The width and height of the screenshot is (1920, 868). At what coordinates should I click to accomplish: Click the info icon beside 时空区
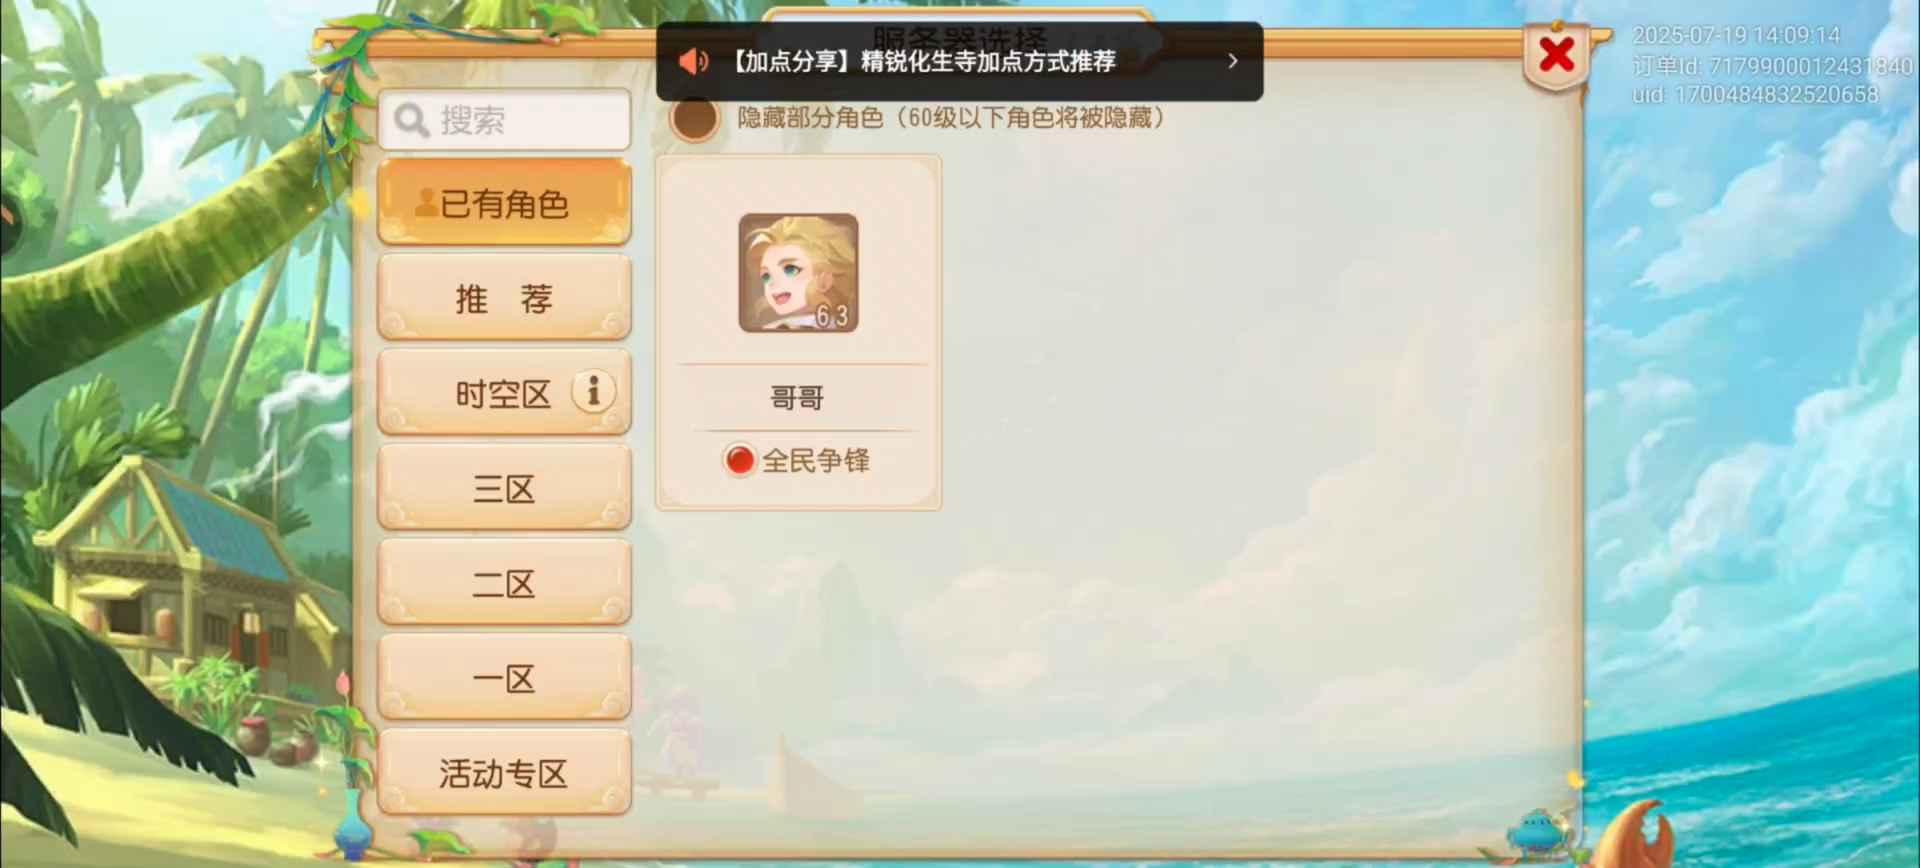[x=593, y=391]
